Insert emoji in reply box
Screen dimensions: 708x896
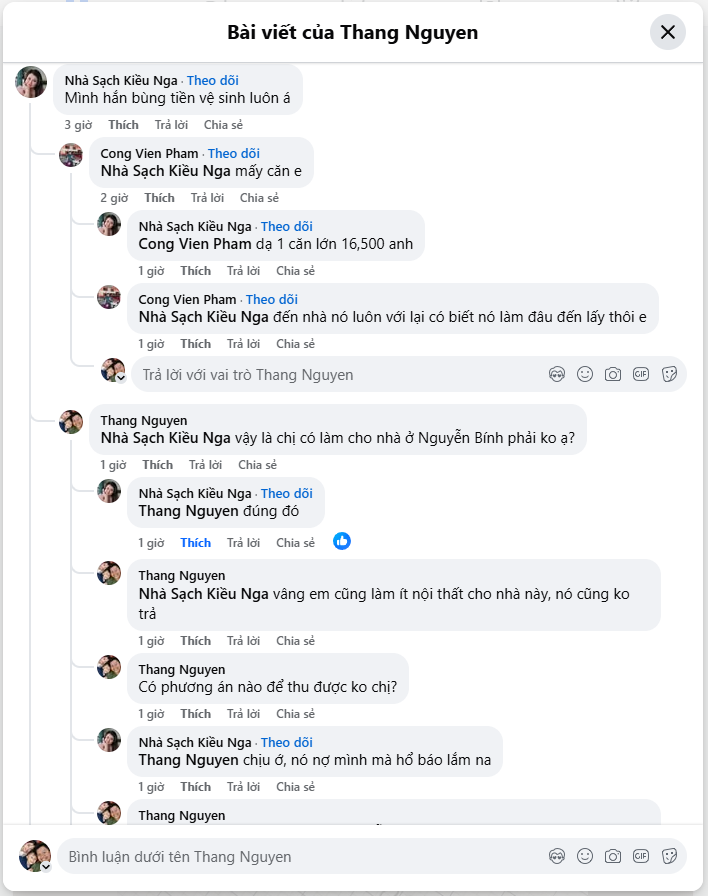585,374
